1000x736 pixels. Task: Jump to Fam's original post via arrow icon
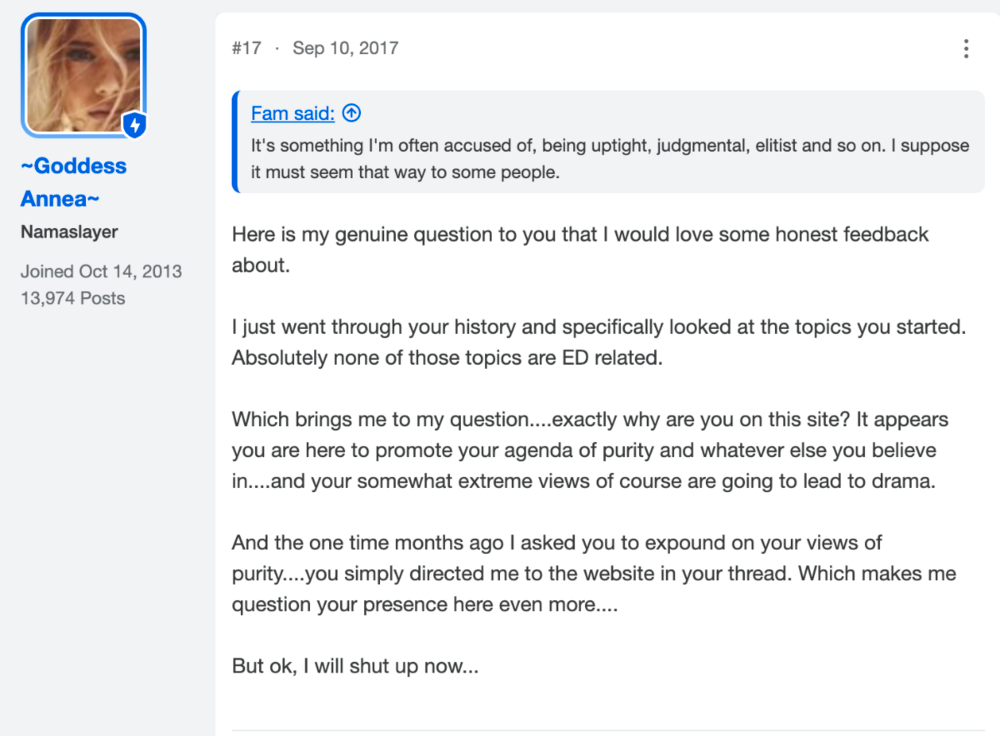tap(351, 113)
